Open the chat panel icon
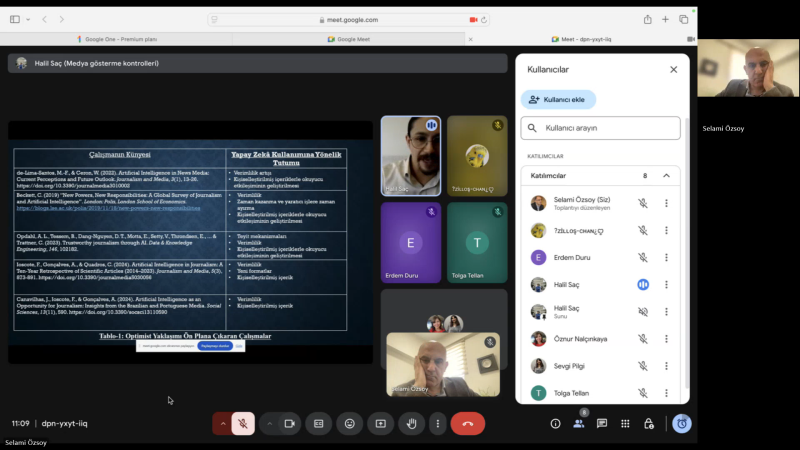This screenshot has width=800, height=450. coord(602,423)
